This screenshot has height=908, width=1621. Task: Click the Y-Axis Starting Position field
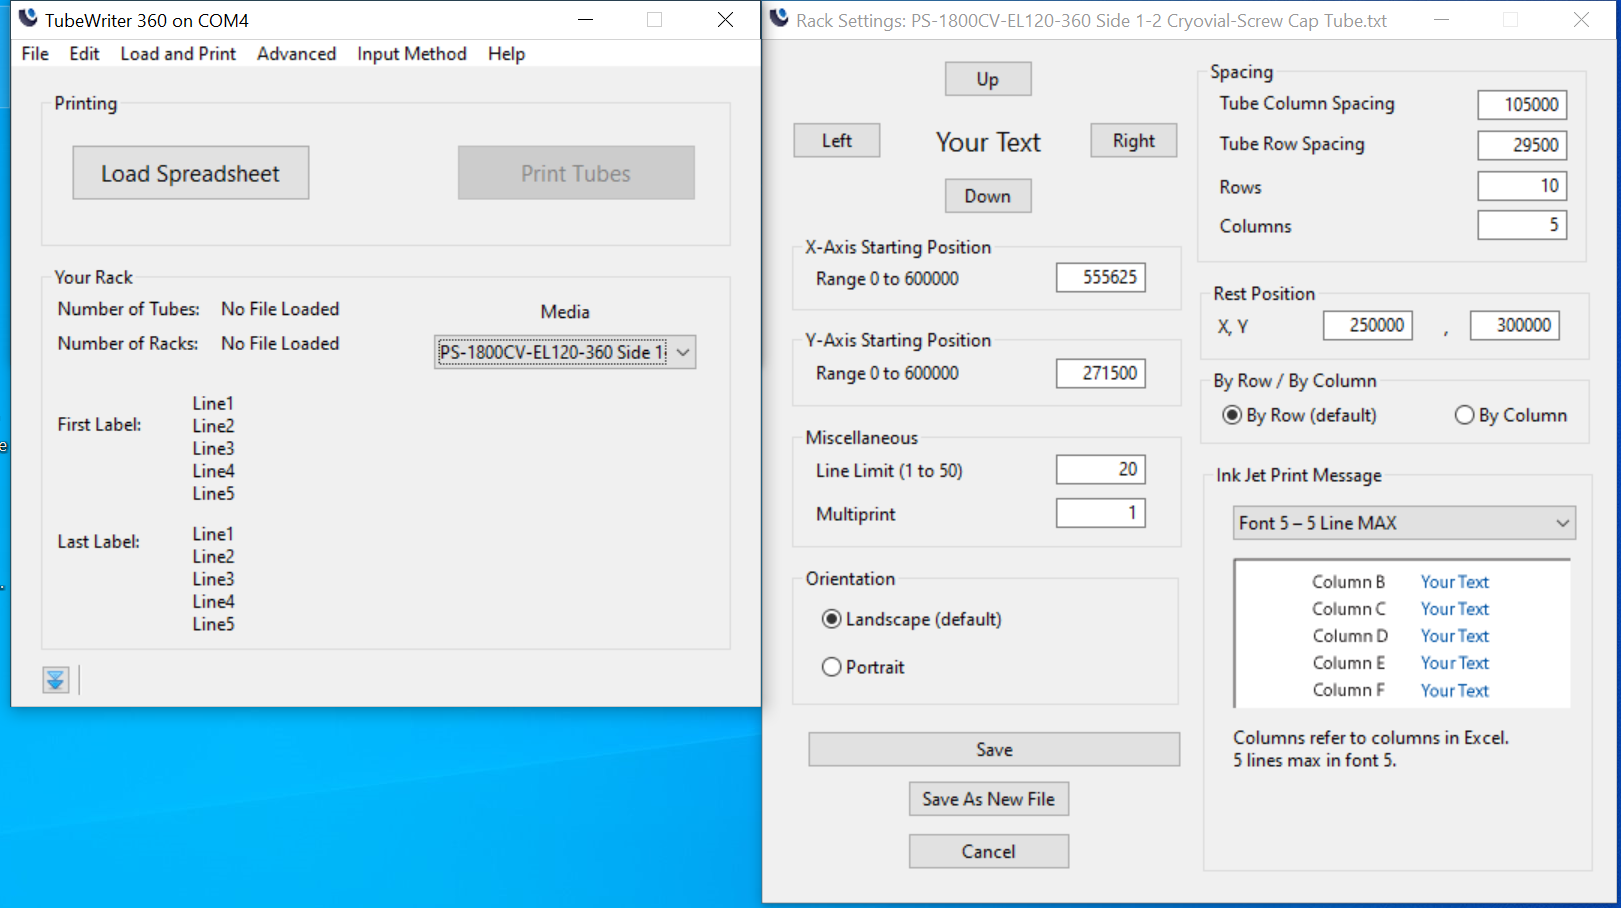(1101, 373)
